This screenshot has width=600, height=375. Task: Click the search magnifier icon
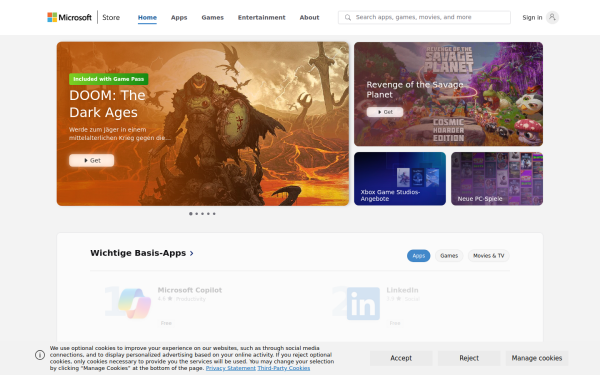tap(347, 17)
